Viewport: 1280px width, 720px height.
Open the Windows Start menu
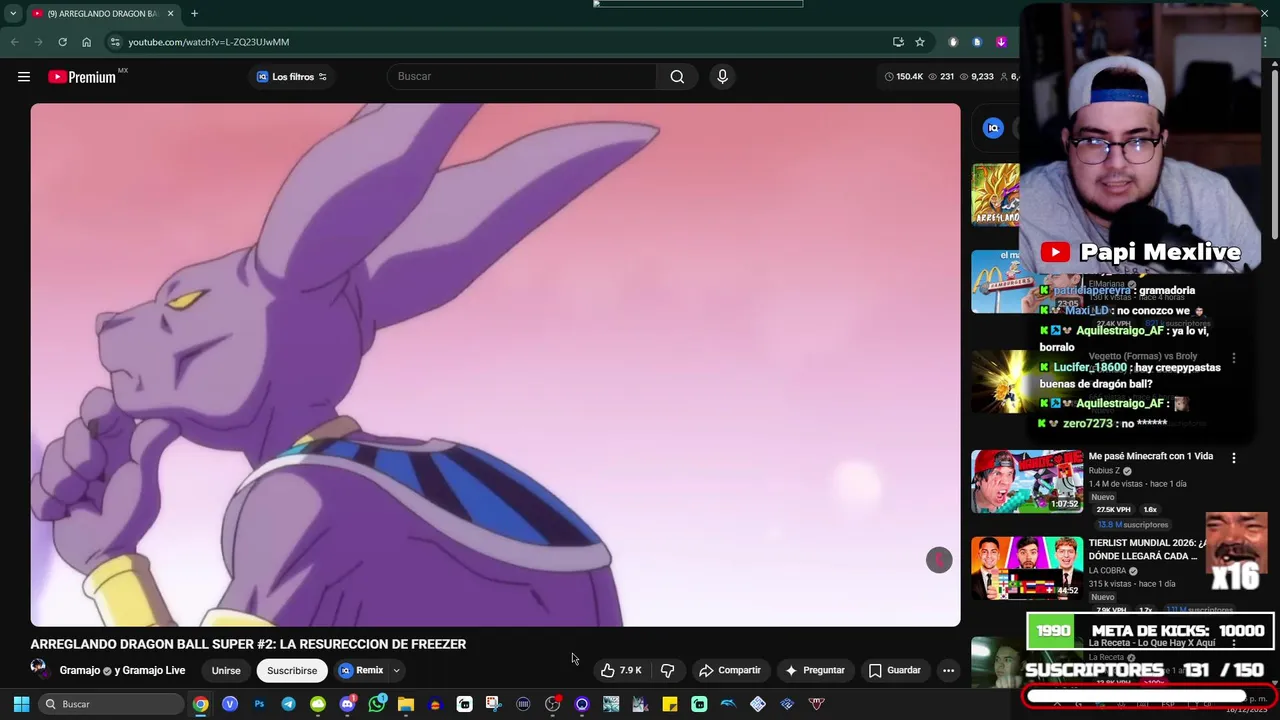point(21,704)
